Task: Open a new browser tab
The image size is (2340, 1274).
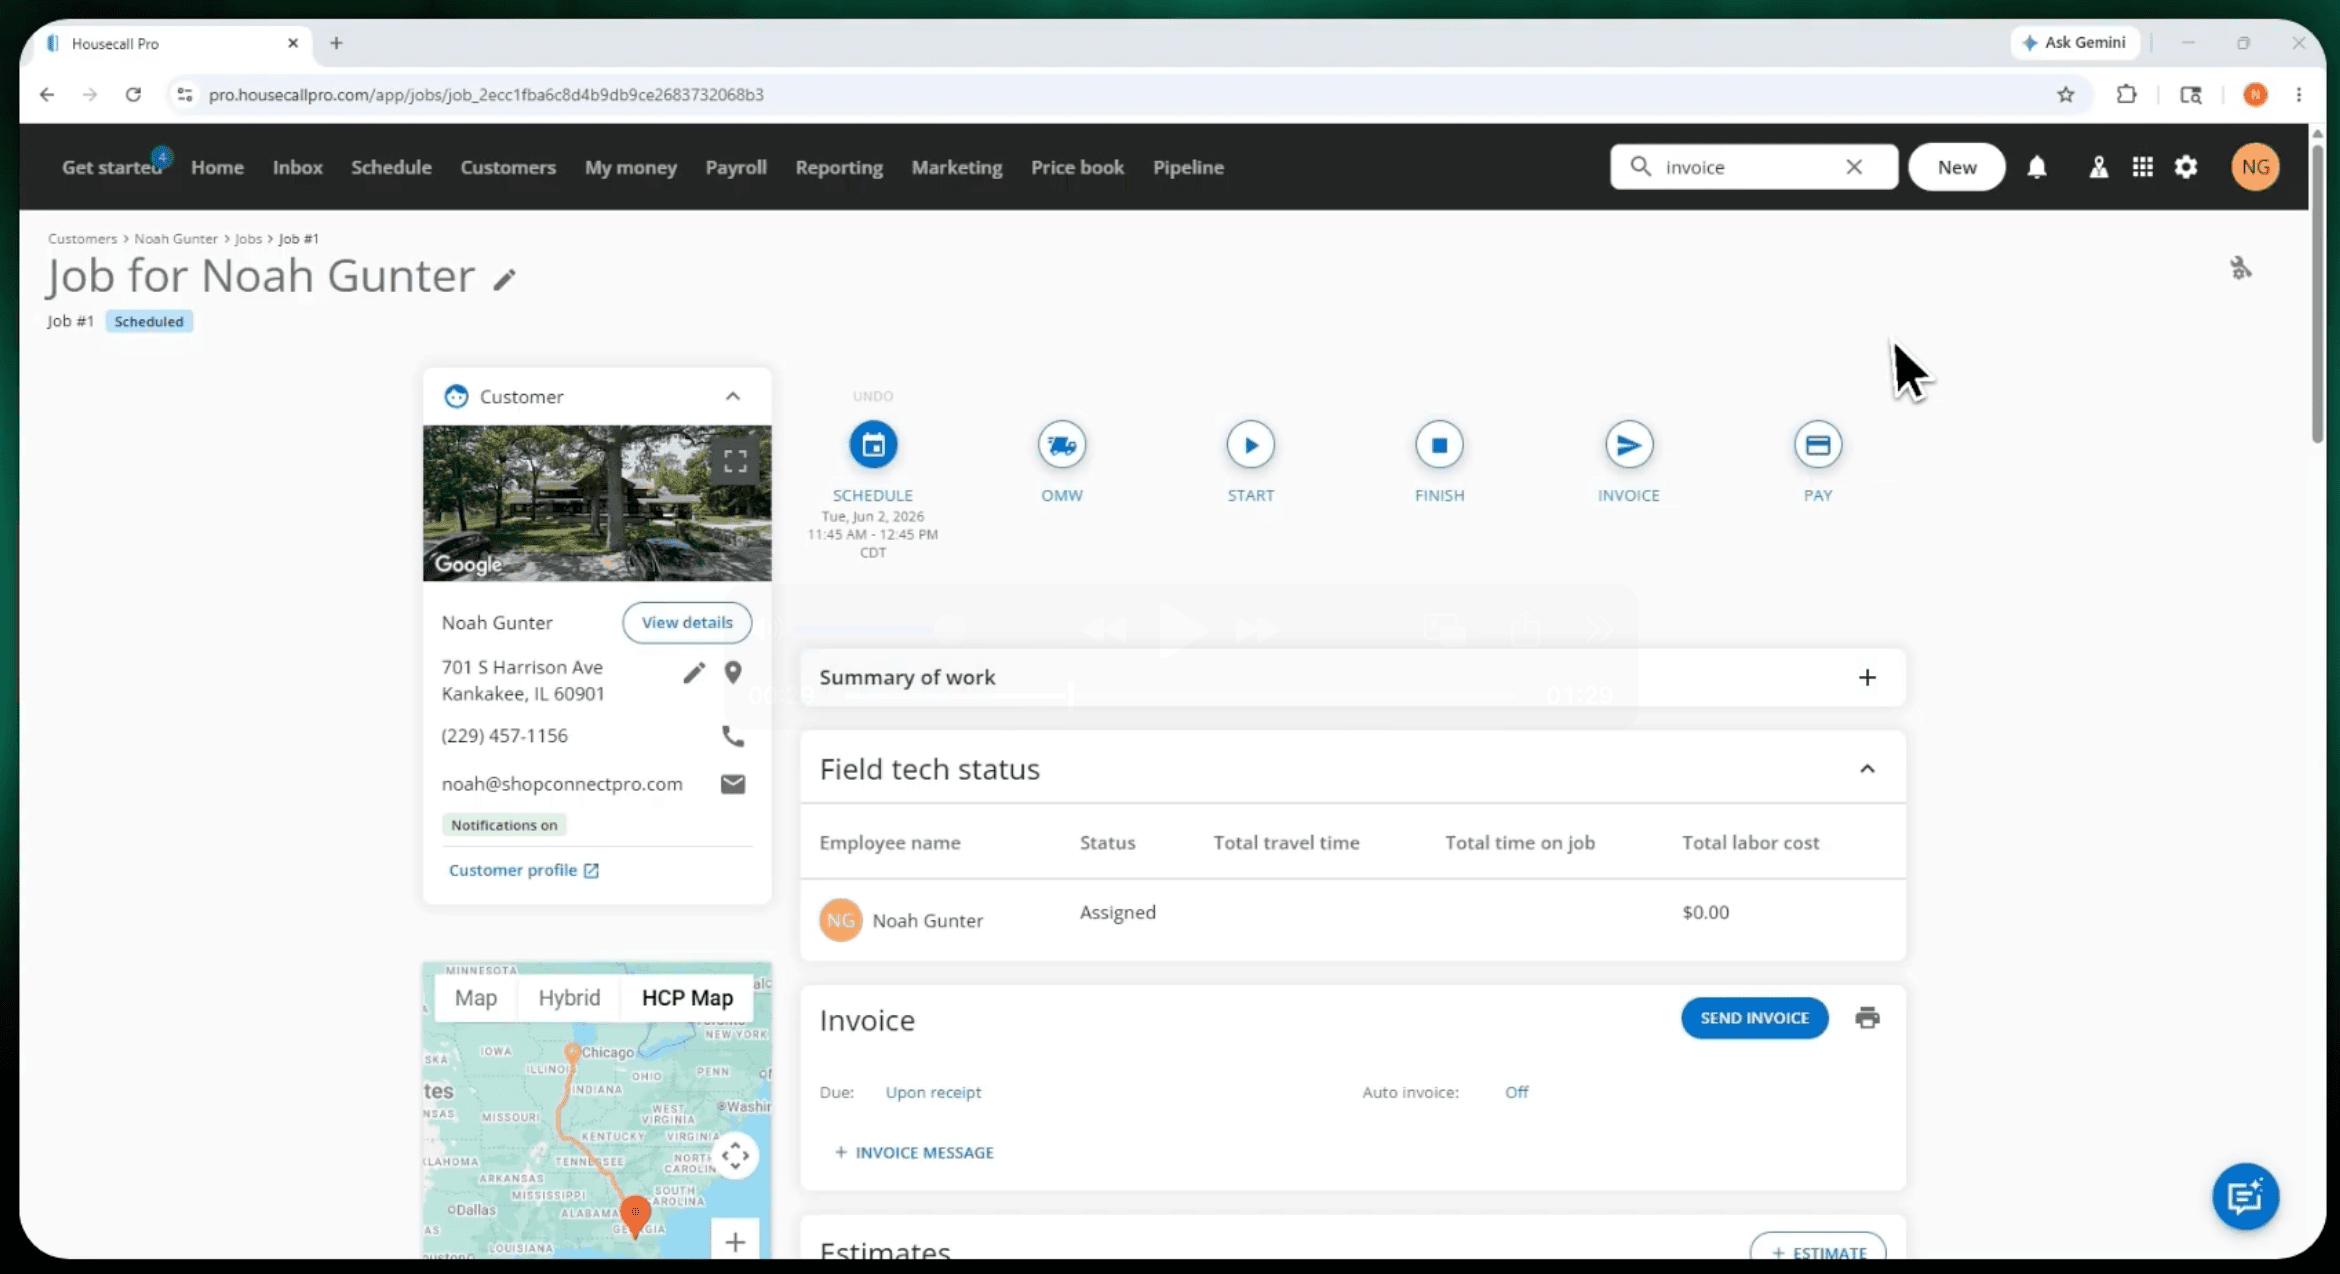Action: (336, 43)
